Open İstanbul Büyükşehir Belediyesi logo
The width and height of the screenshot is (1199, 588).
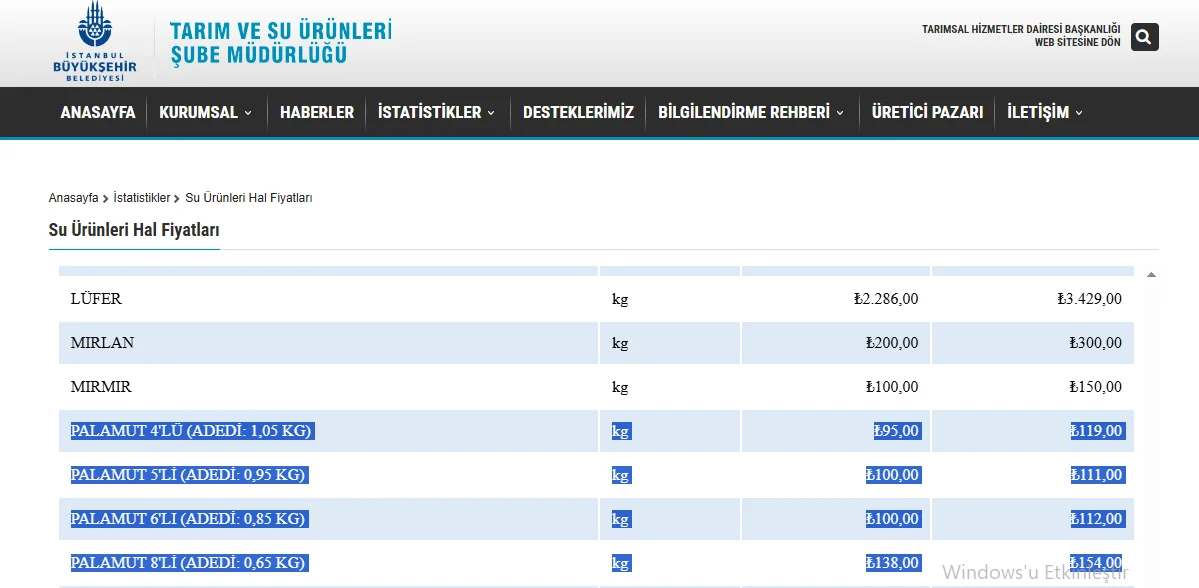[x=95, y=41]
